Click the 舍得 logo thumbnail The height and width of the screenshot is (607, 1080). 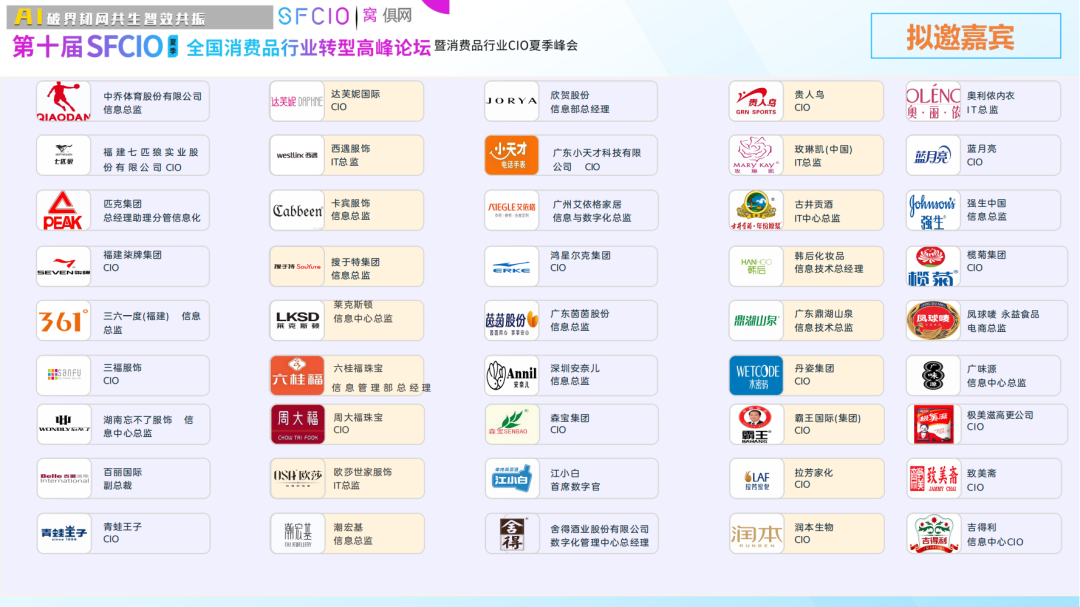pyautogui.click(x=511, y=533)
